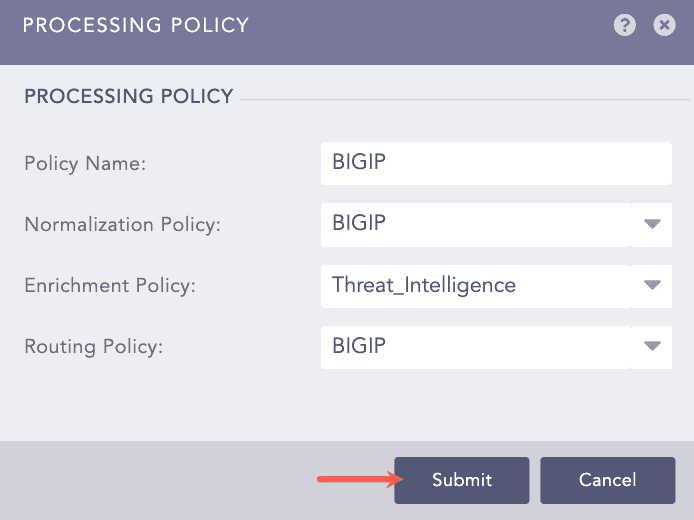Image resolution: width=694 pixels, height=520 pixels.
Task: Click the "Routing Policy:" label
Action: click(93, 347)
